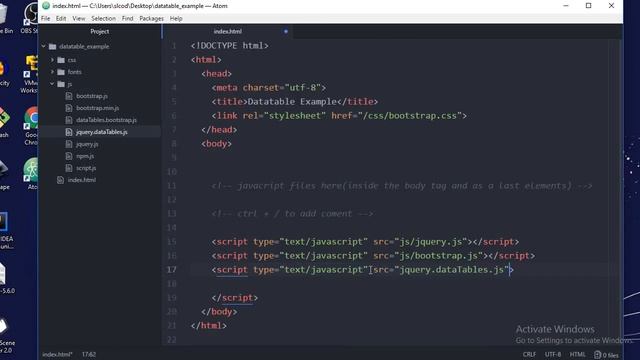Expand the css folder chevron
Screen dimensions: 640x360
(x=52, y=60)
